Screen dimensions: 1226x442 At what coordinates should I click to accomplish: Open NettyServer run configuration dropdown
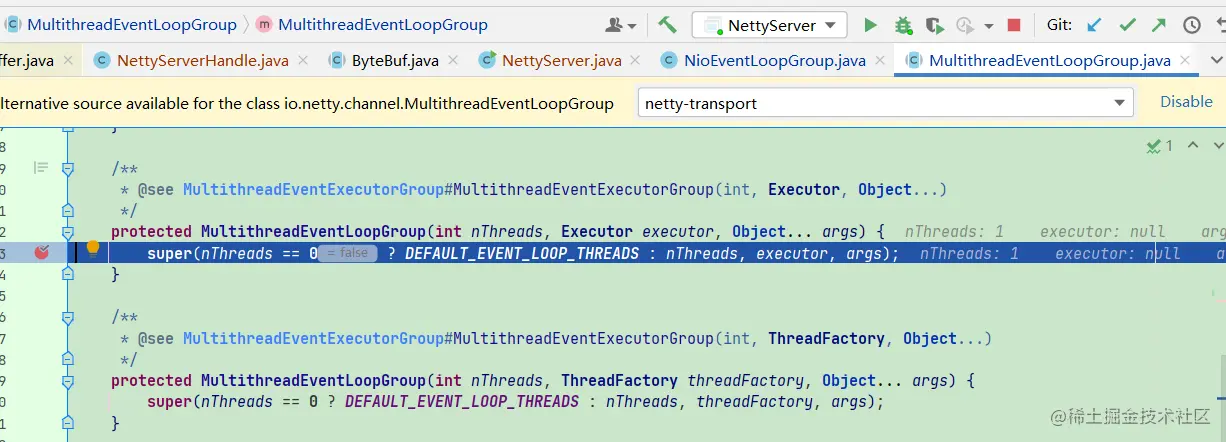[771, 25]
